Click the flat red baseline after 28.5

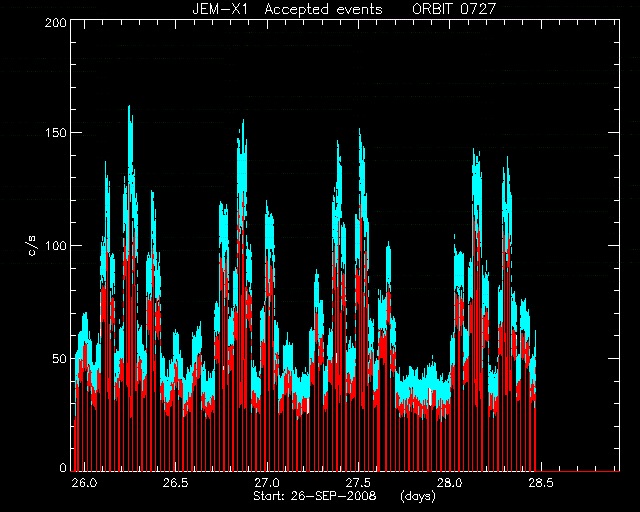point(578,471)
